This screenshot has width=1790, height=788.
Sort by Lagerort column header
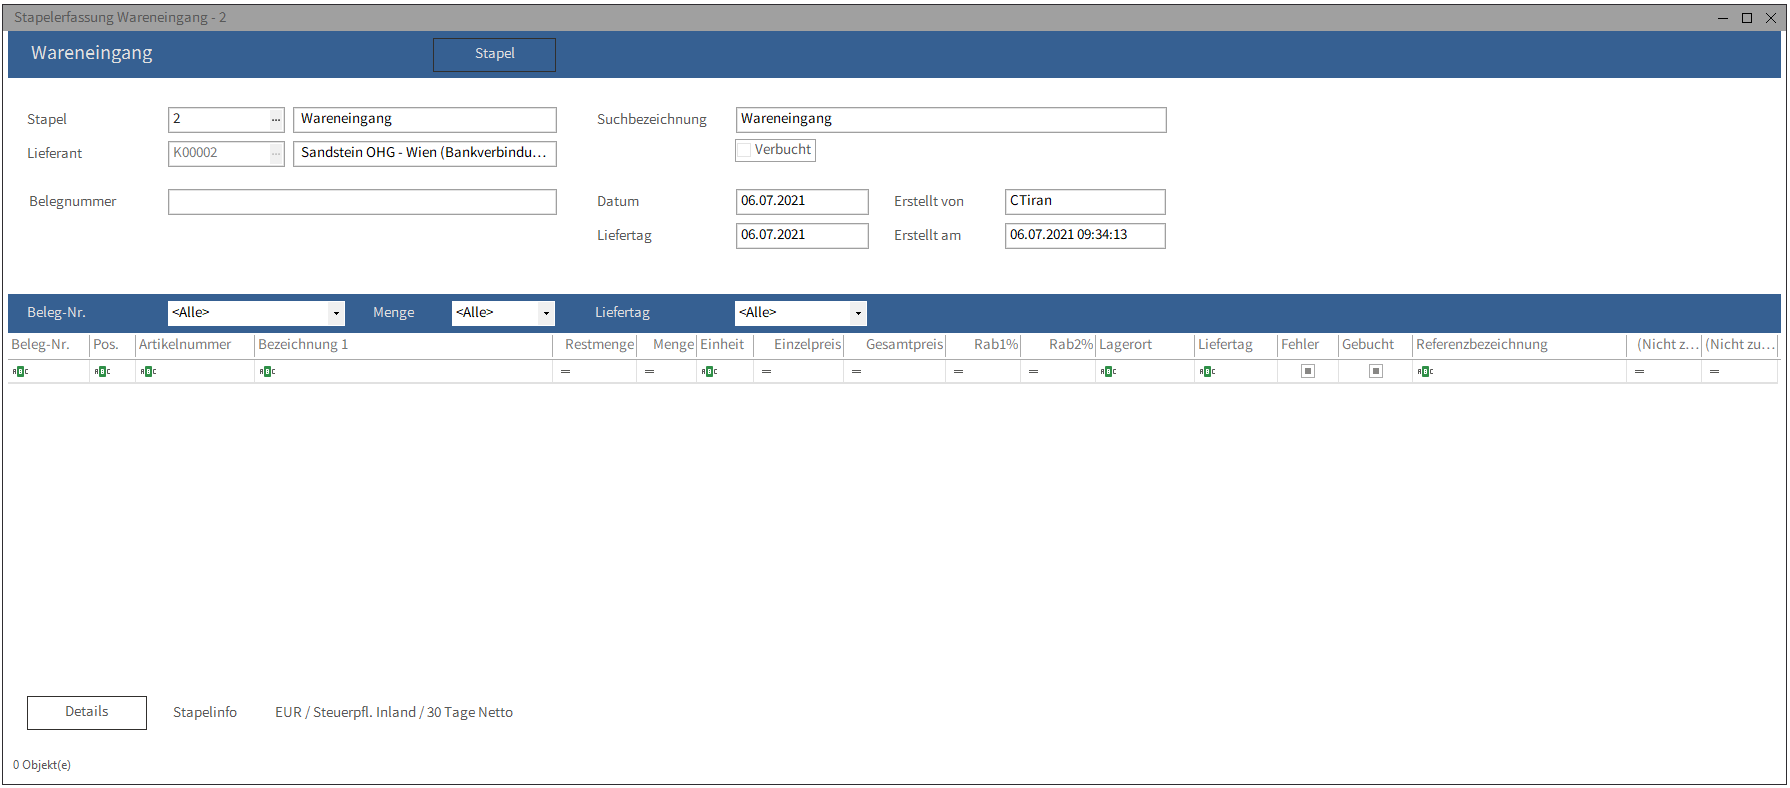coord(1145,345)
